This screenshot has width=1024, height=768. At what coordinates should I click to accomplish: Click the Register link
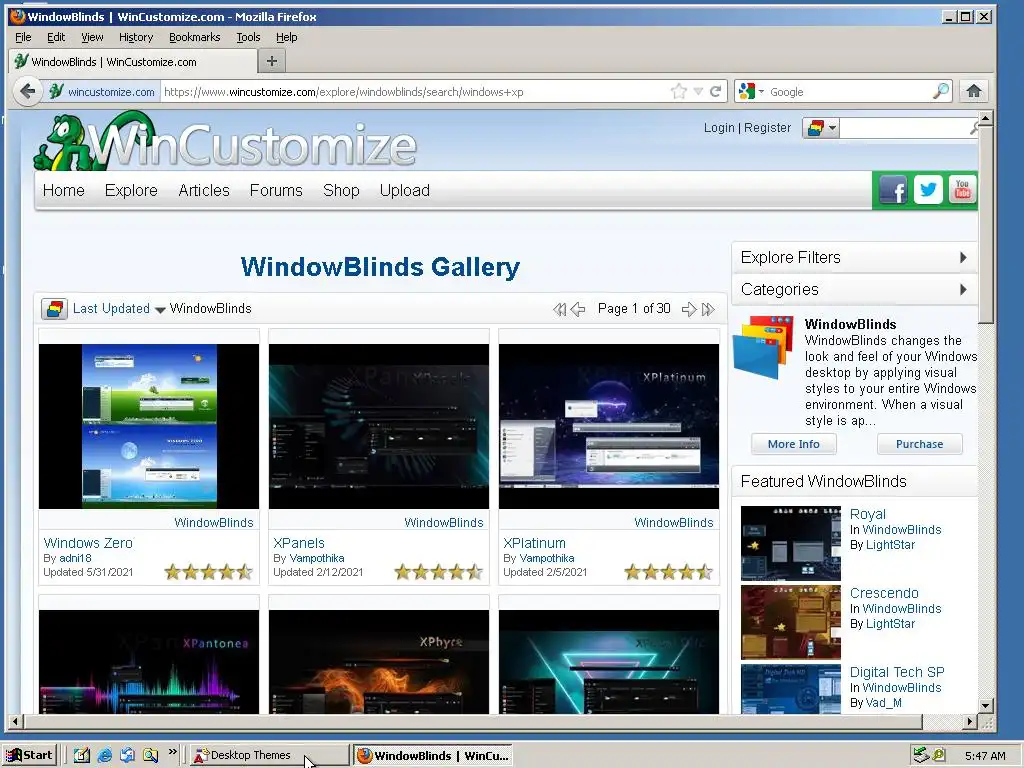(x=767, y=128)
